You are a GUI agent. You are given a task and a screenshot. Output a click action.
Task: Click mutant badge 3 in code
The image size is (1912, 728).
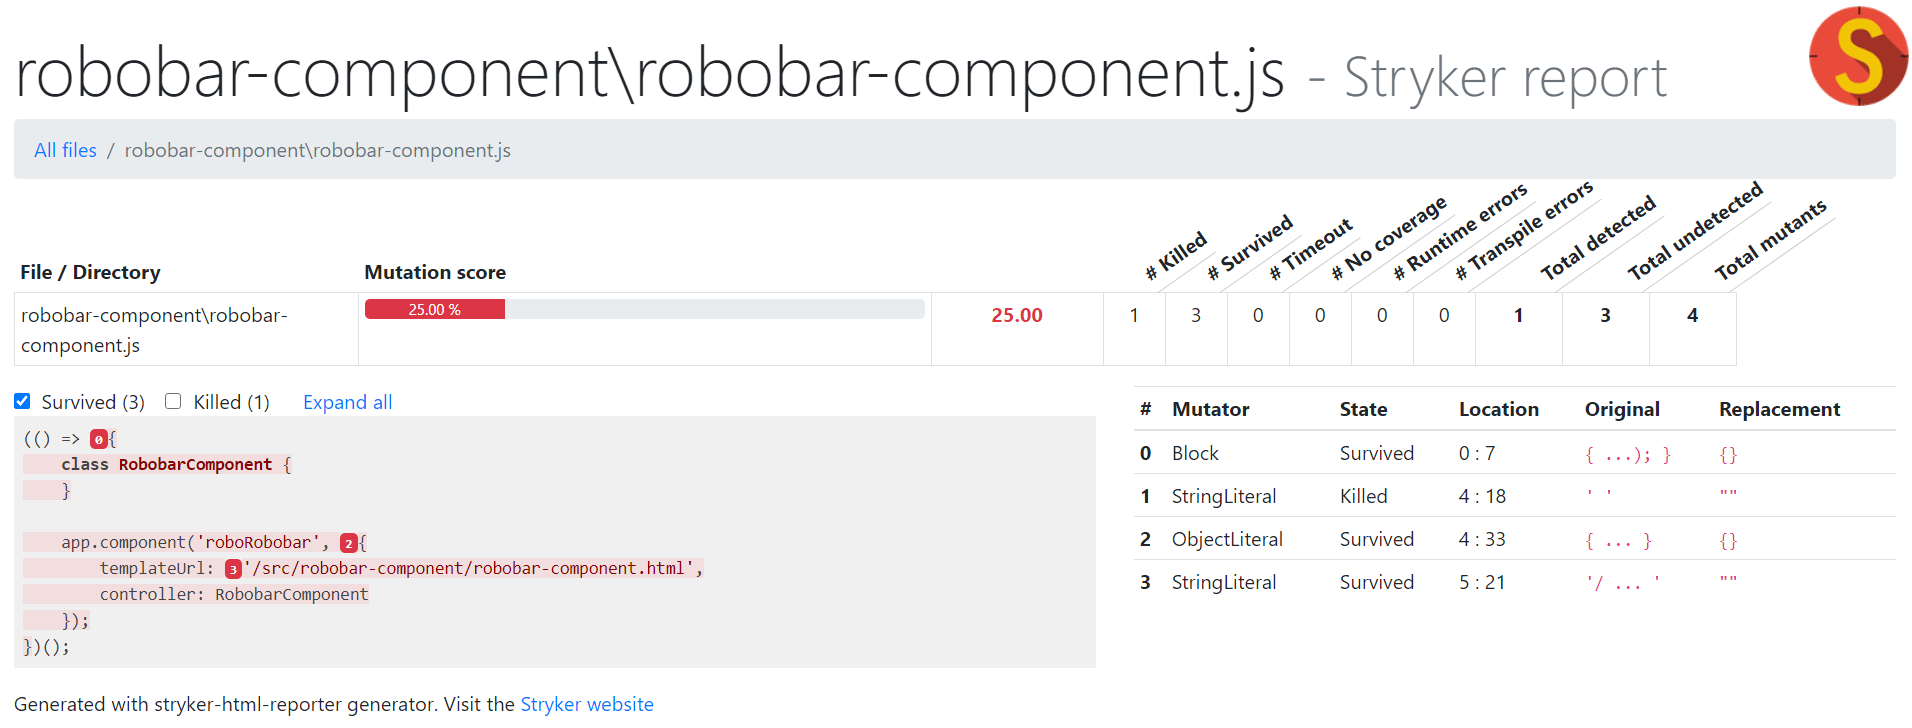click(x=233, y=569)
